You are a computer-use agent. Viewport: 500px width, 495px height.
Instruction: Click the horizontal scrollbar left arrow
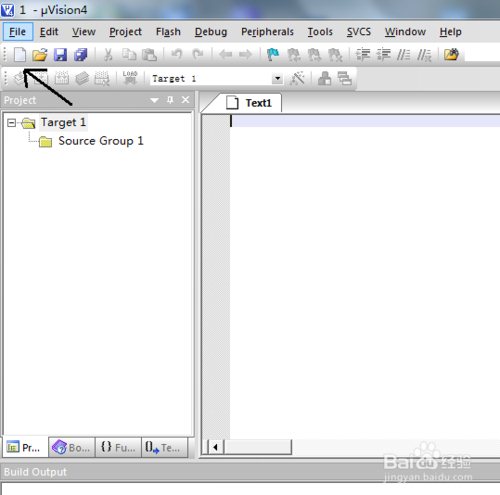coord(215,447)
